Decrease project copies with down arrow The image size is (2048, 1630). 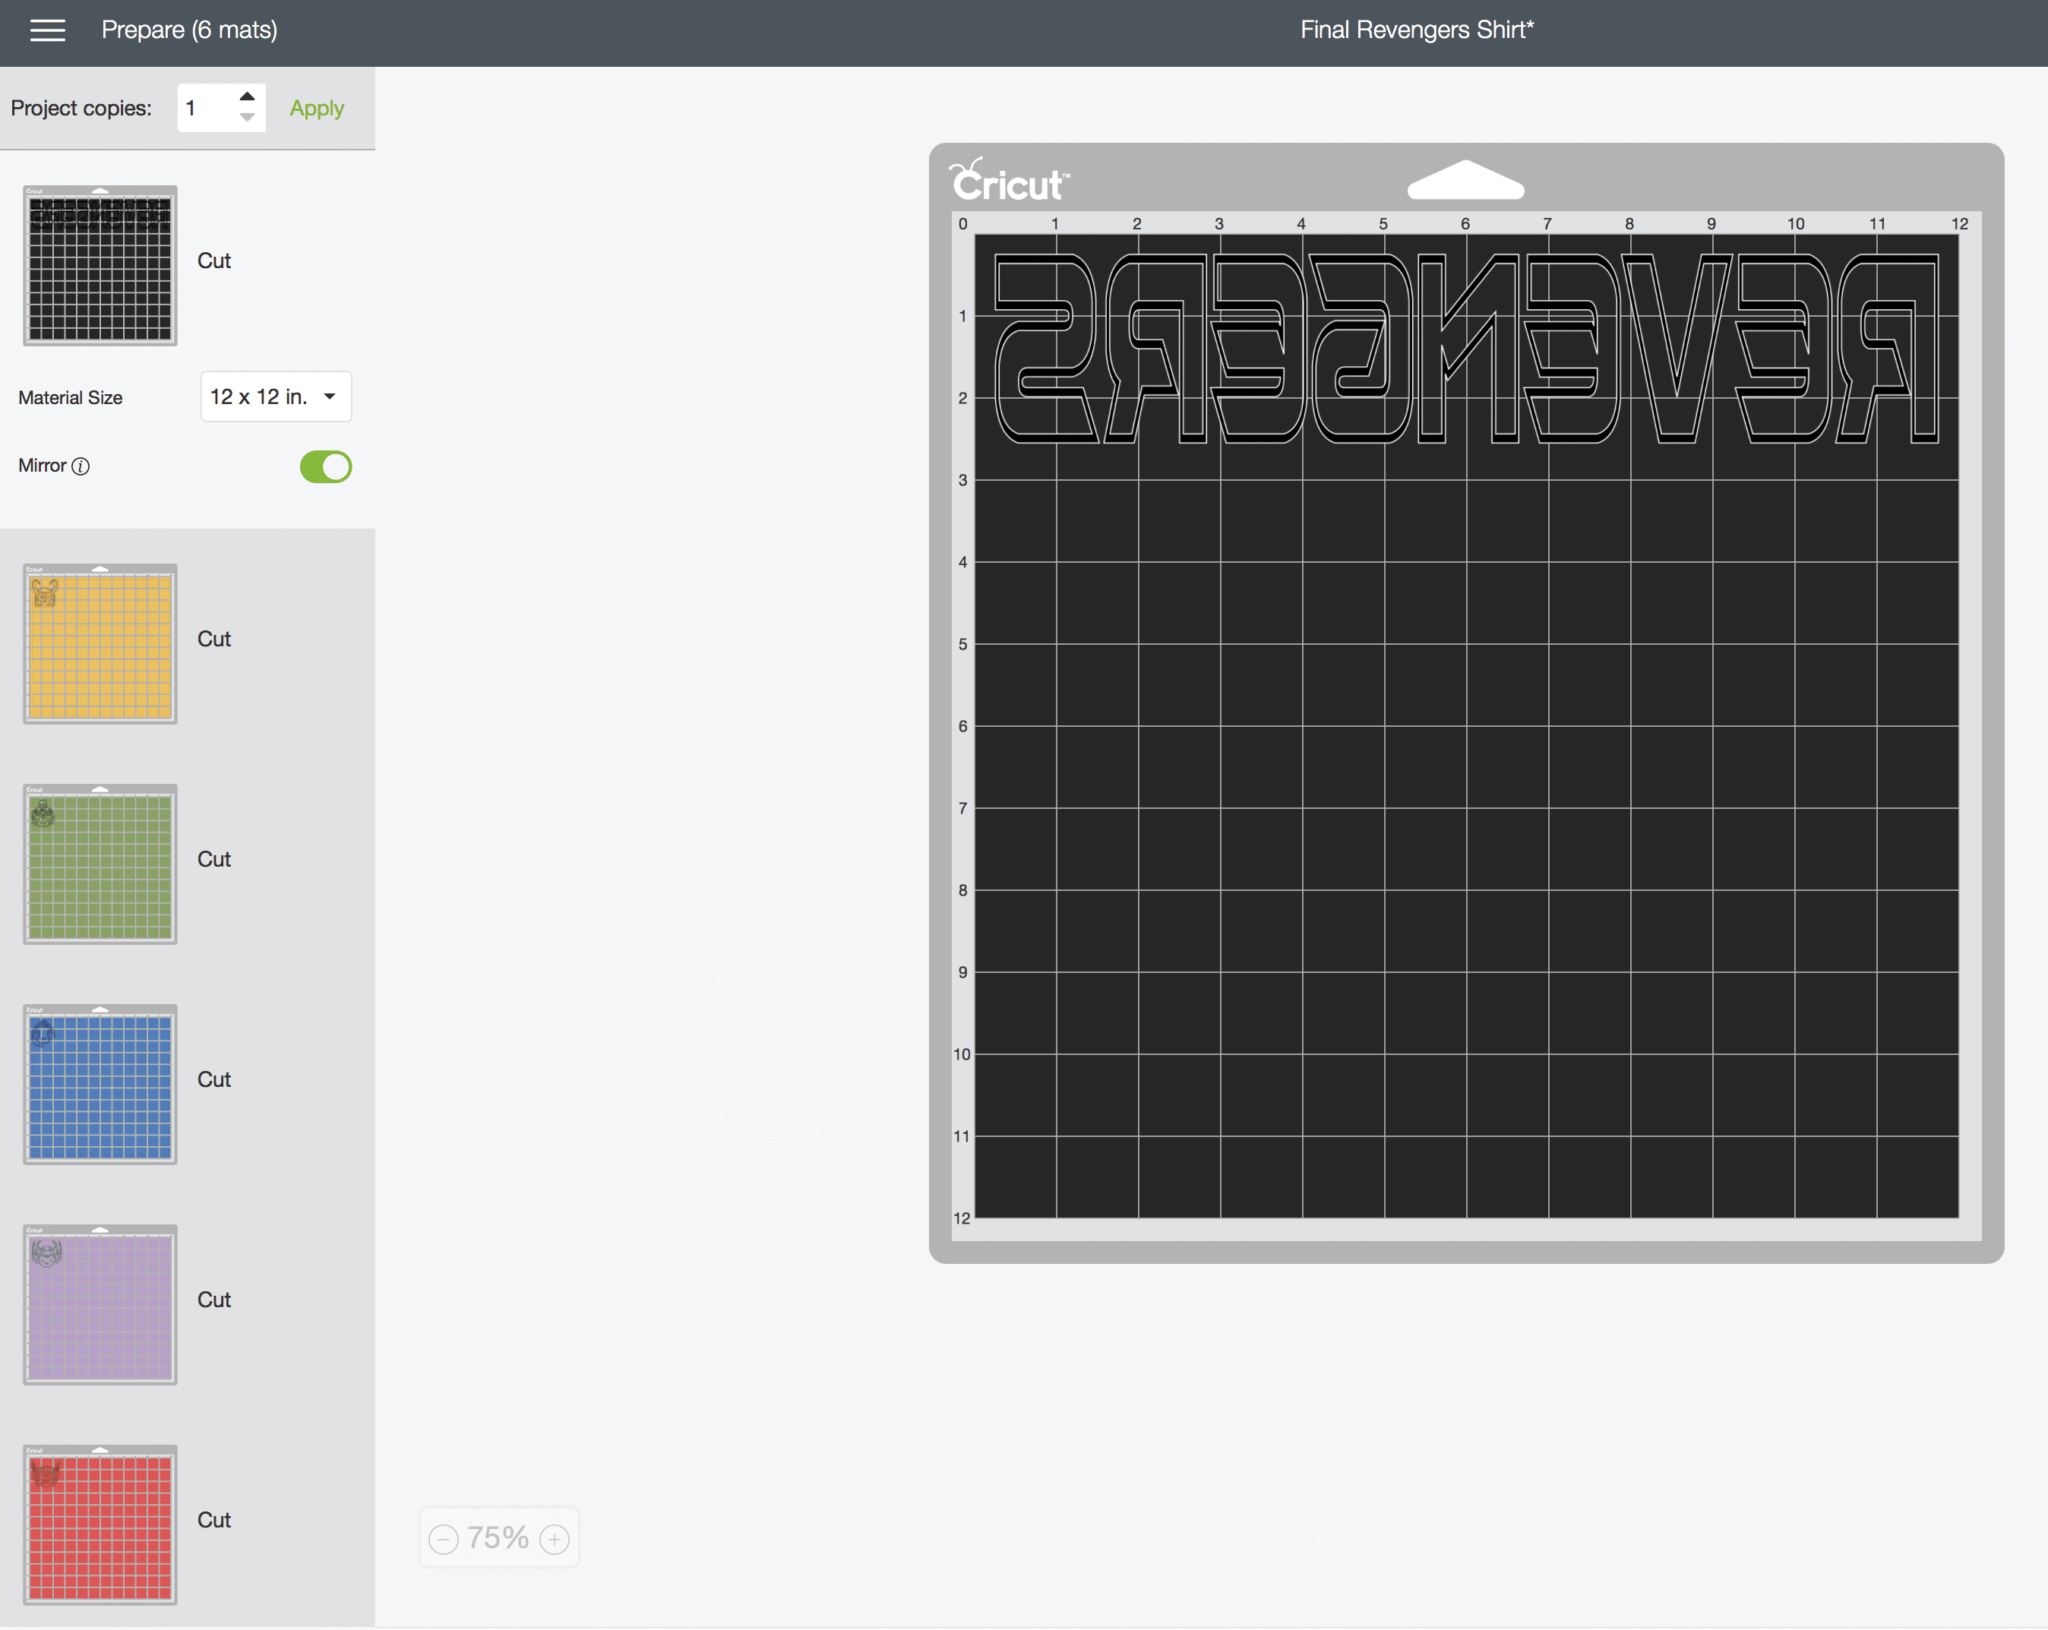click(247, 118)
